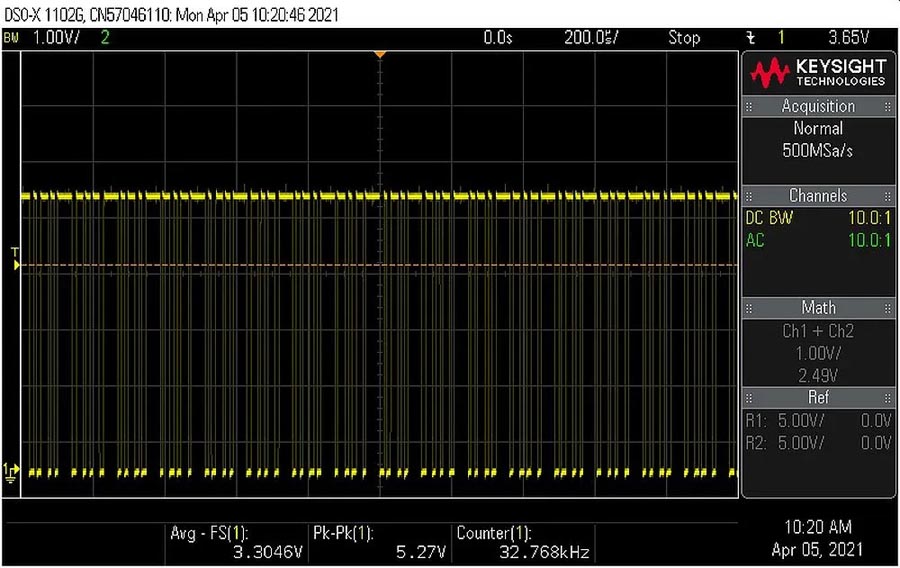Click the grip icon left of Acquisition header
900x568 pixels.
(749, 107)
